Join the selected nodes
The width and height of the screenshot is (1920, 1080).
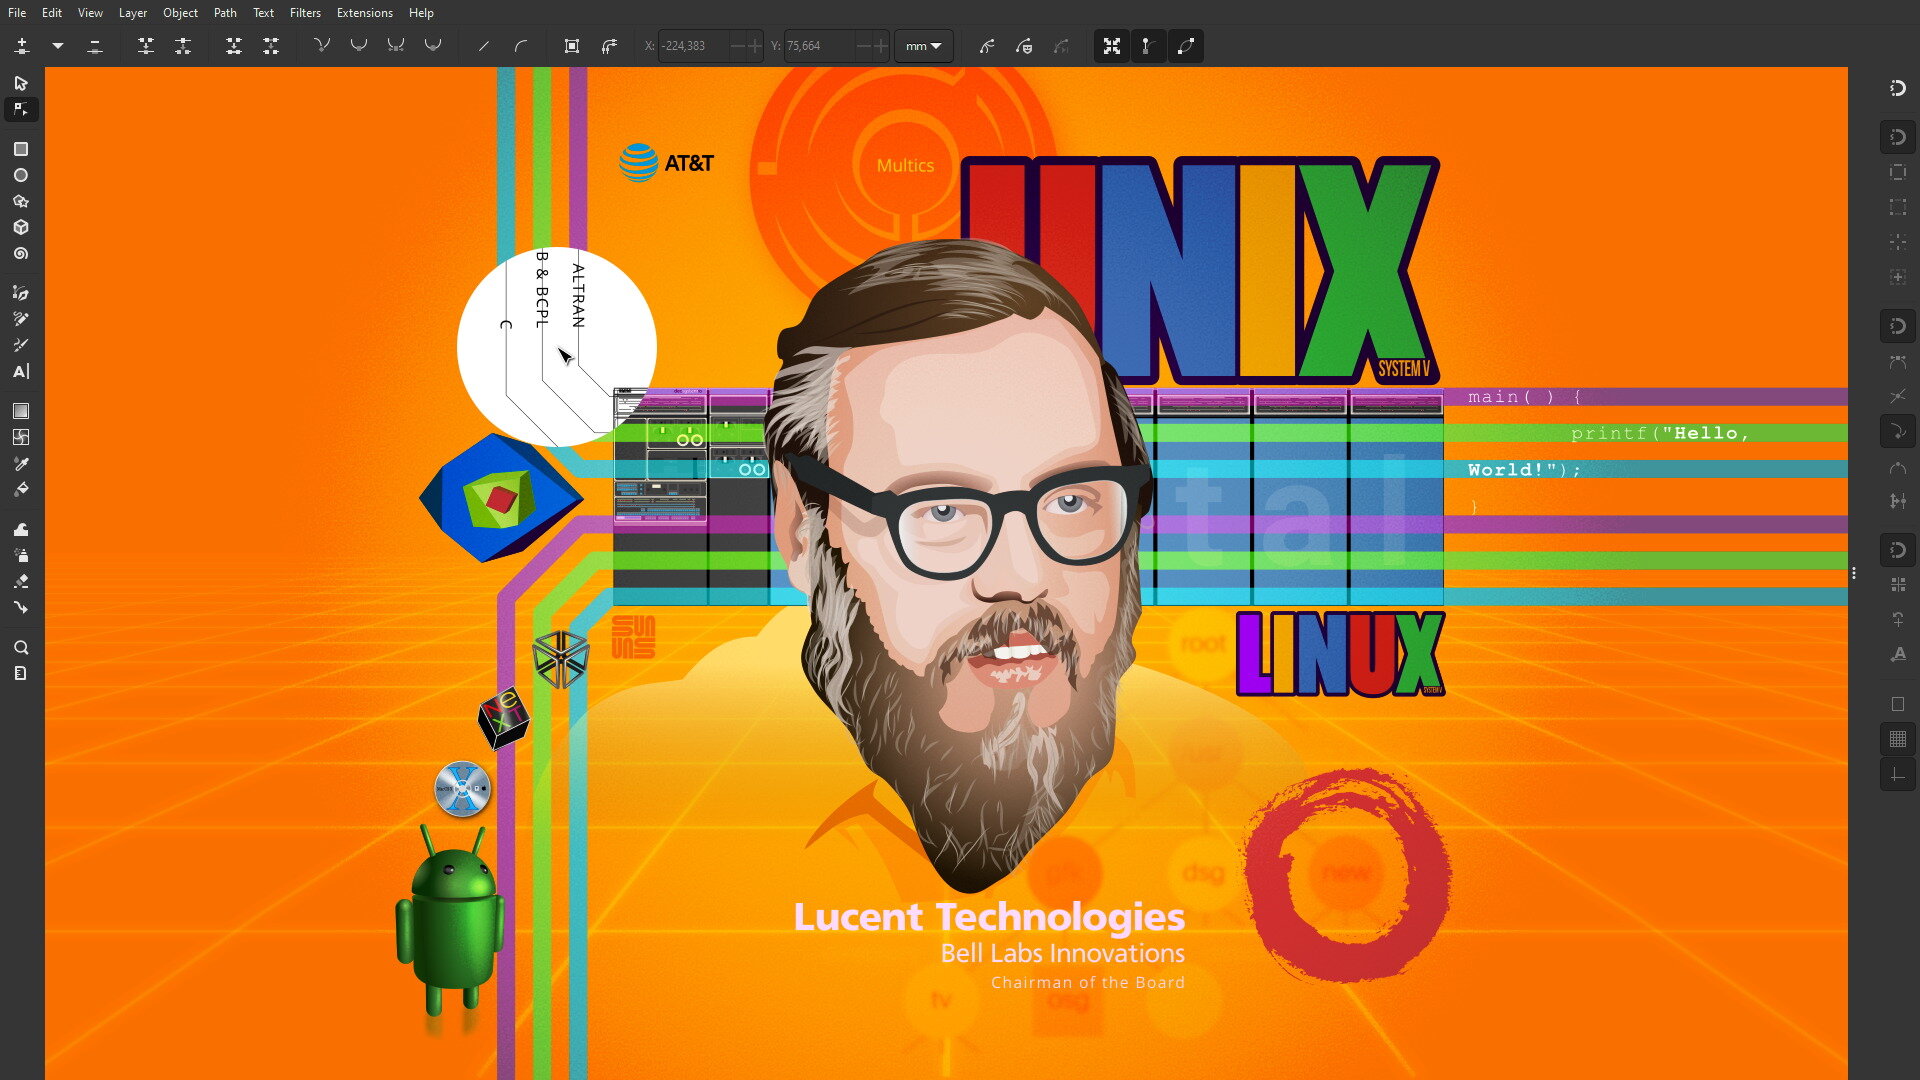coord(146,46)
